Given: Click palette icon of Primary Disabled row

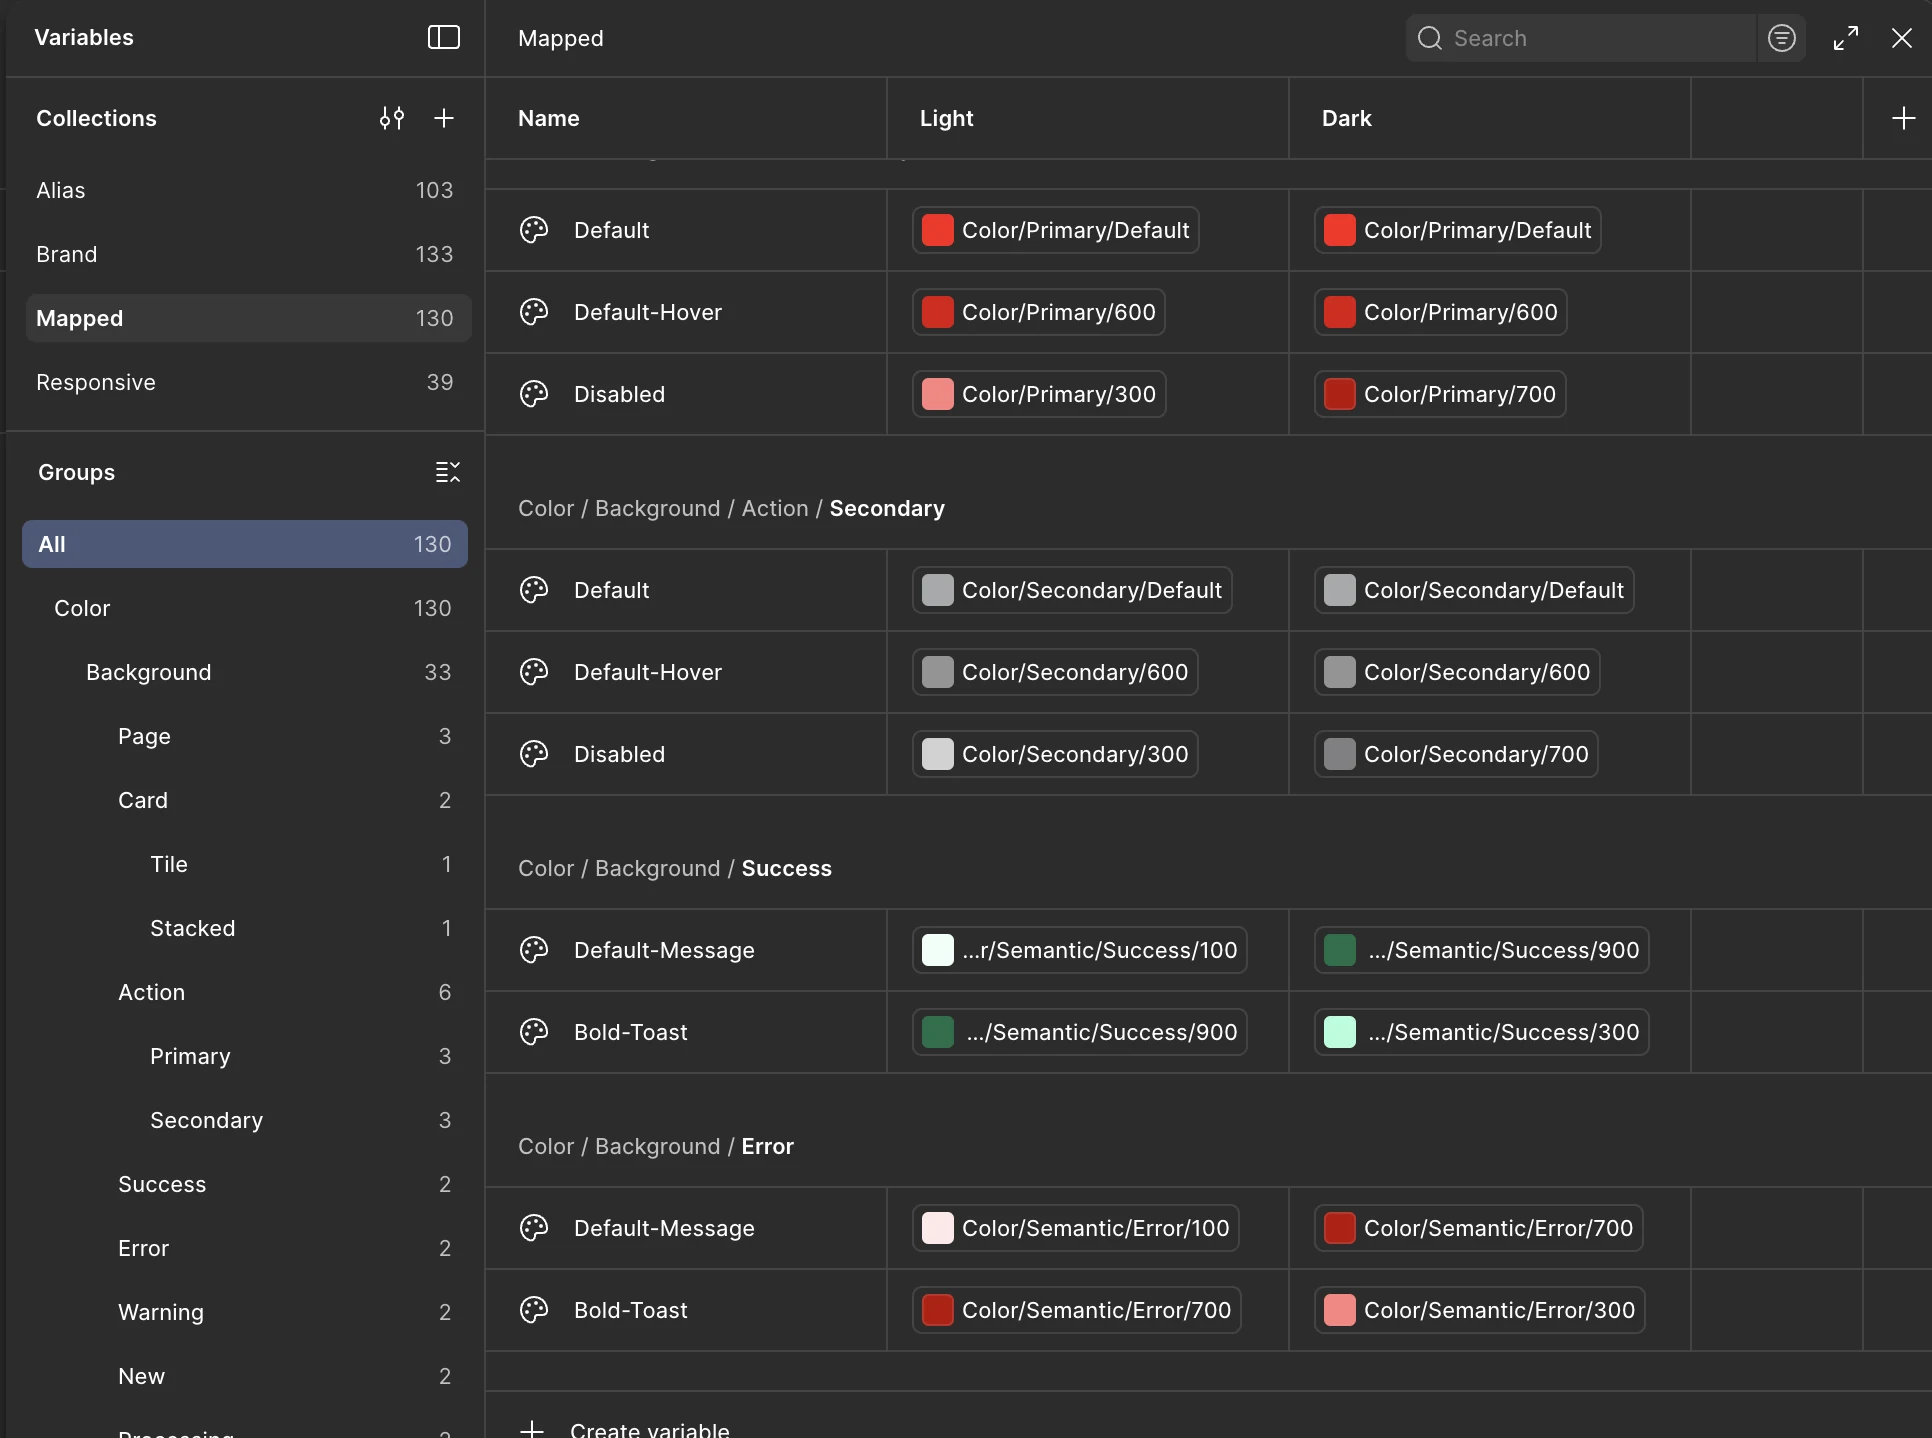Looking at the screenshot, I should click(534, 394).
